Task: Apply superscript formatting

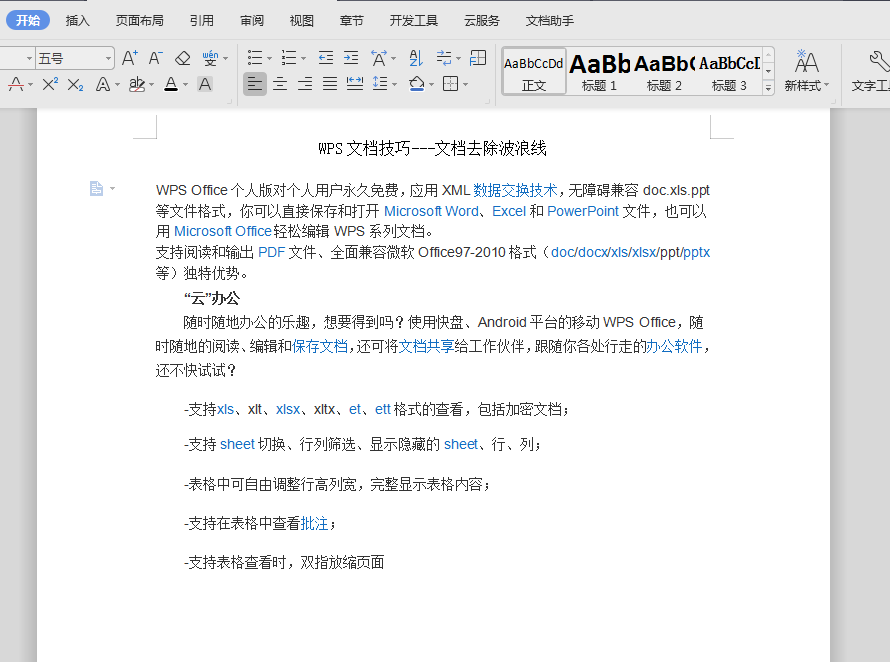Action: [50, 85]
